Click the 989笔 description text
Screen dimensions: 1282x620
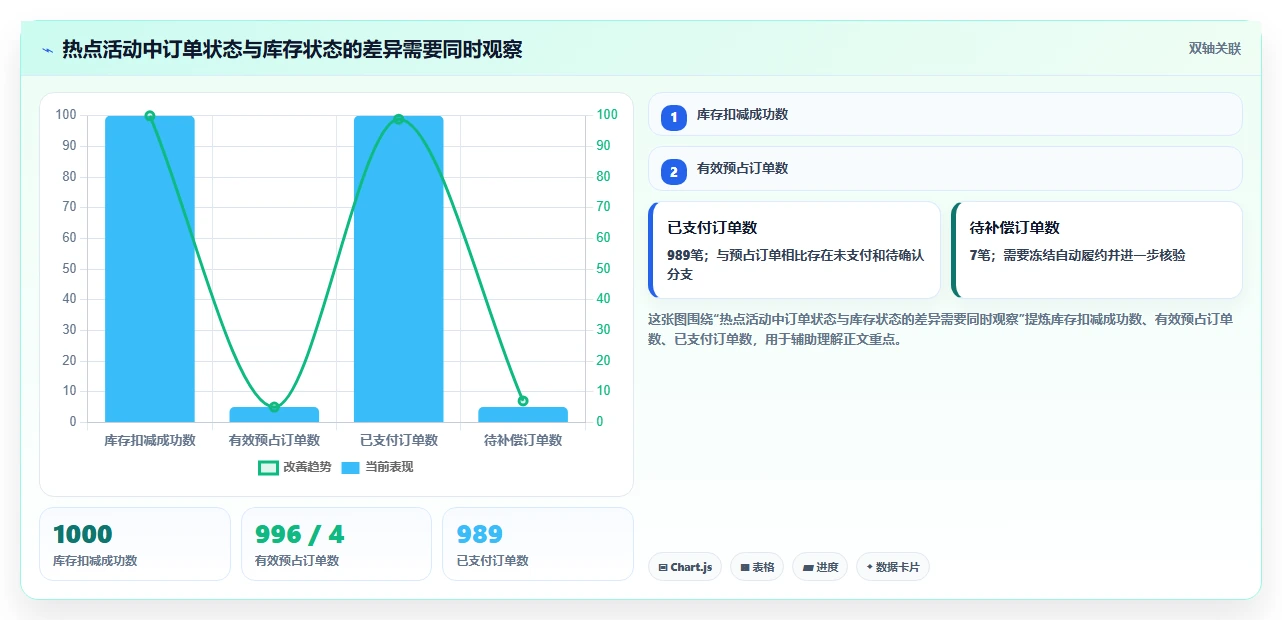[795, 264]
